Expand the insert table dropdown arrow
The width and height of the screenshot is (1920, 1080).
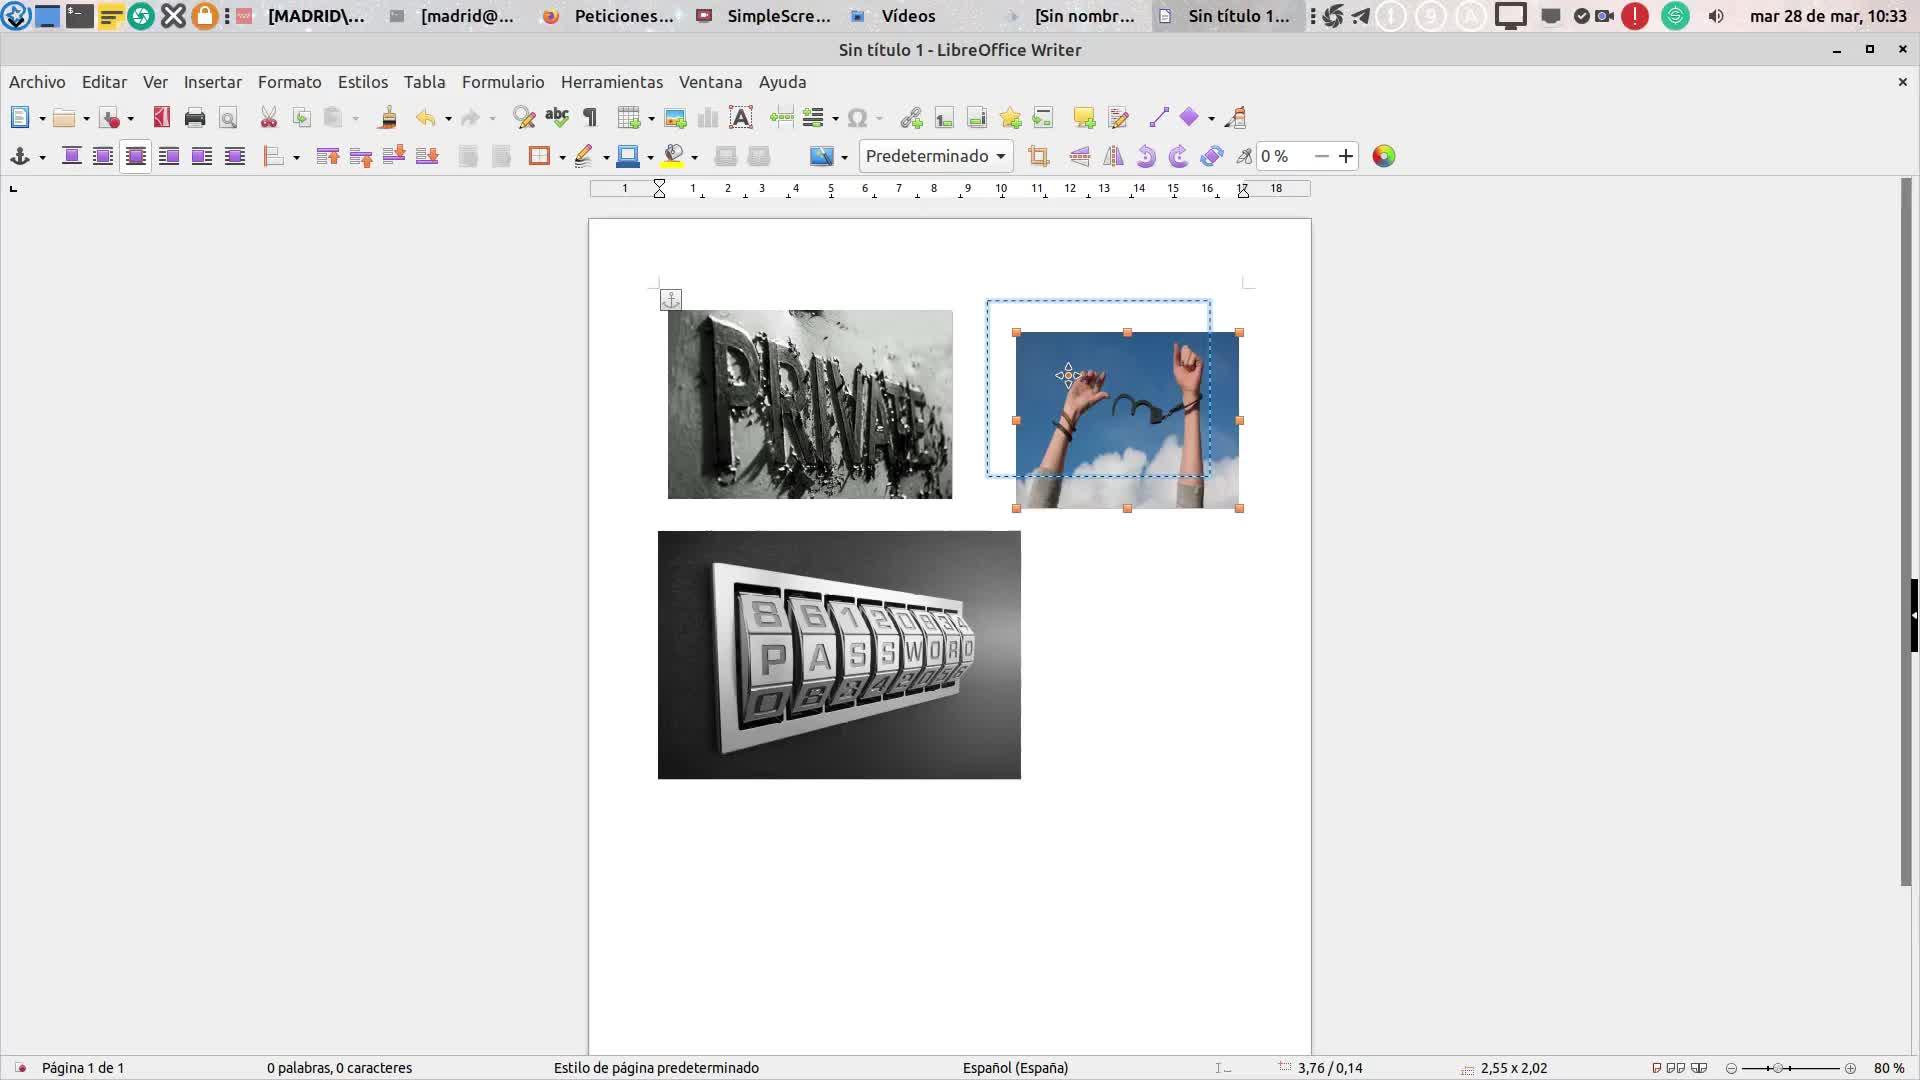(651, 119)
